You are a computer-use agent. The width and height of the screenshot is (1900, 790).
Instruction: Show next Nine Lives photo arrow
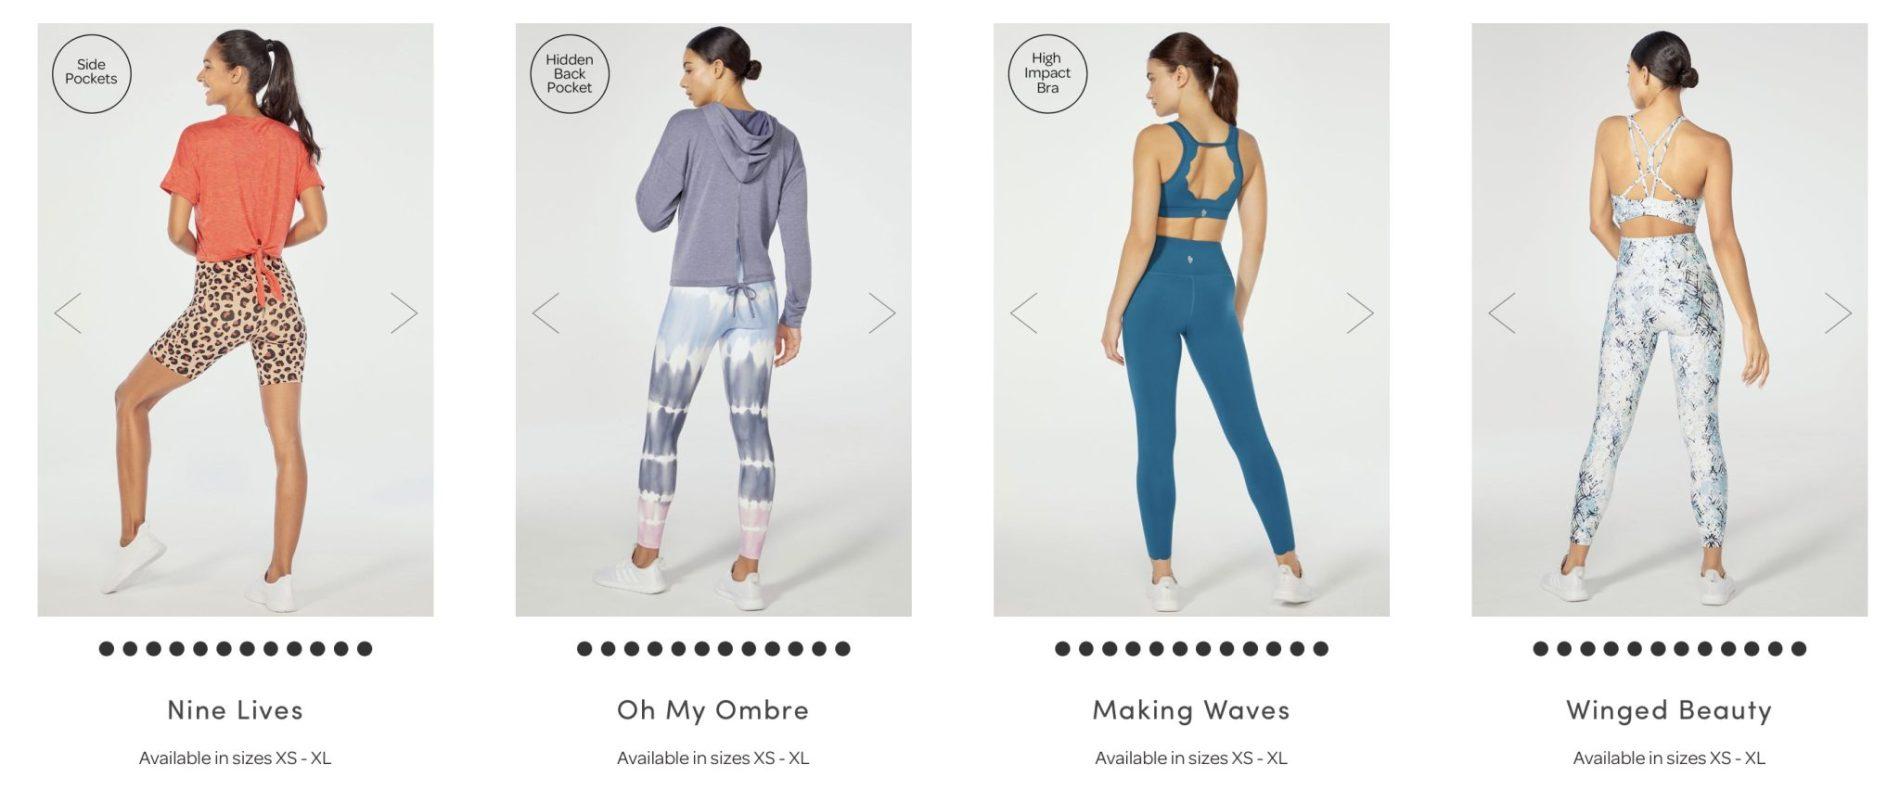click(x=404, y=313)
